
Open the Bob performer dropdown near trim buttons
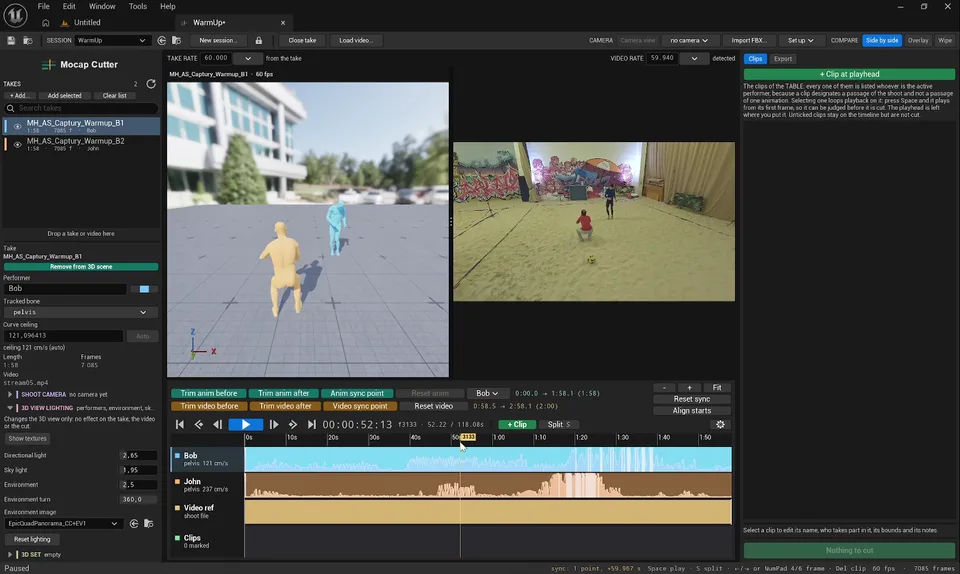pos(487,393)
